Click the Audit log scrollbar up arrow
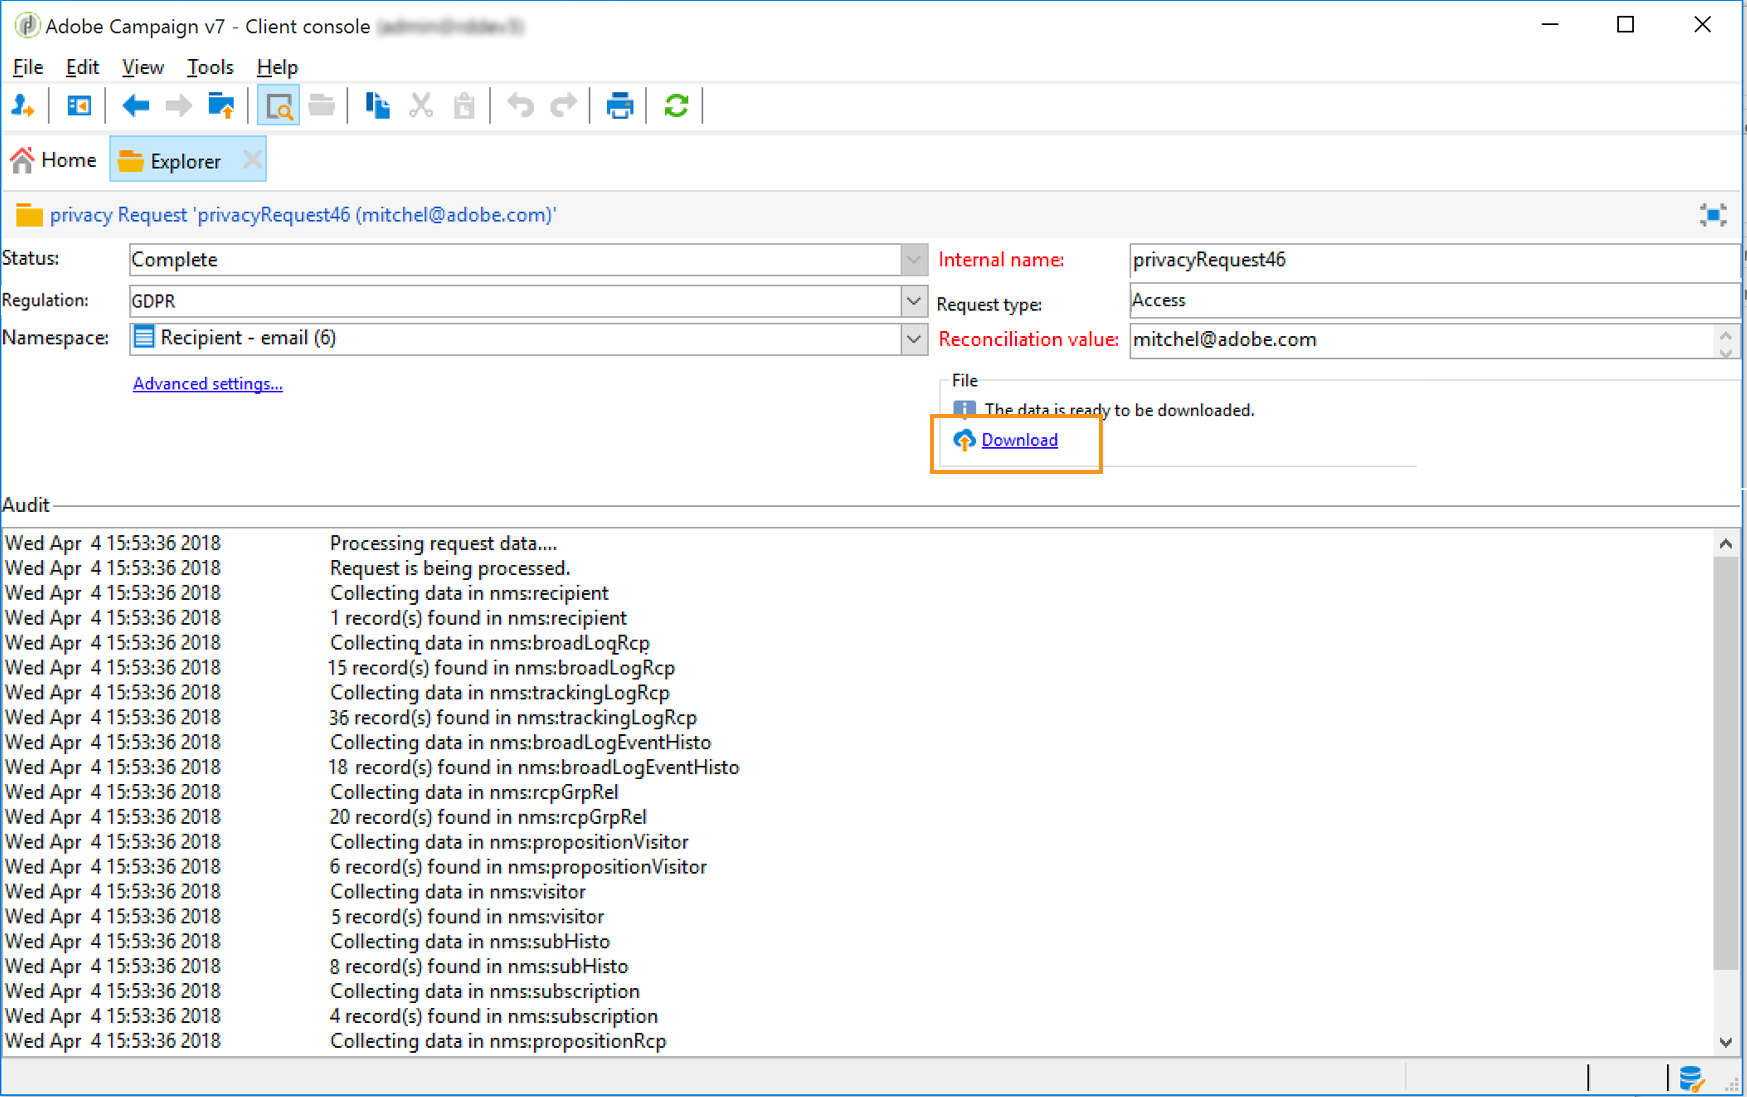Viewport: 1747px width, 1097px height. point(1726,543)
